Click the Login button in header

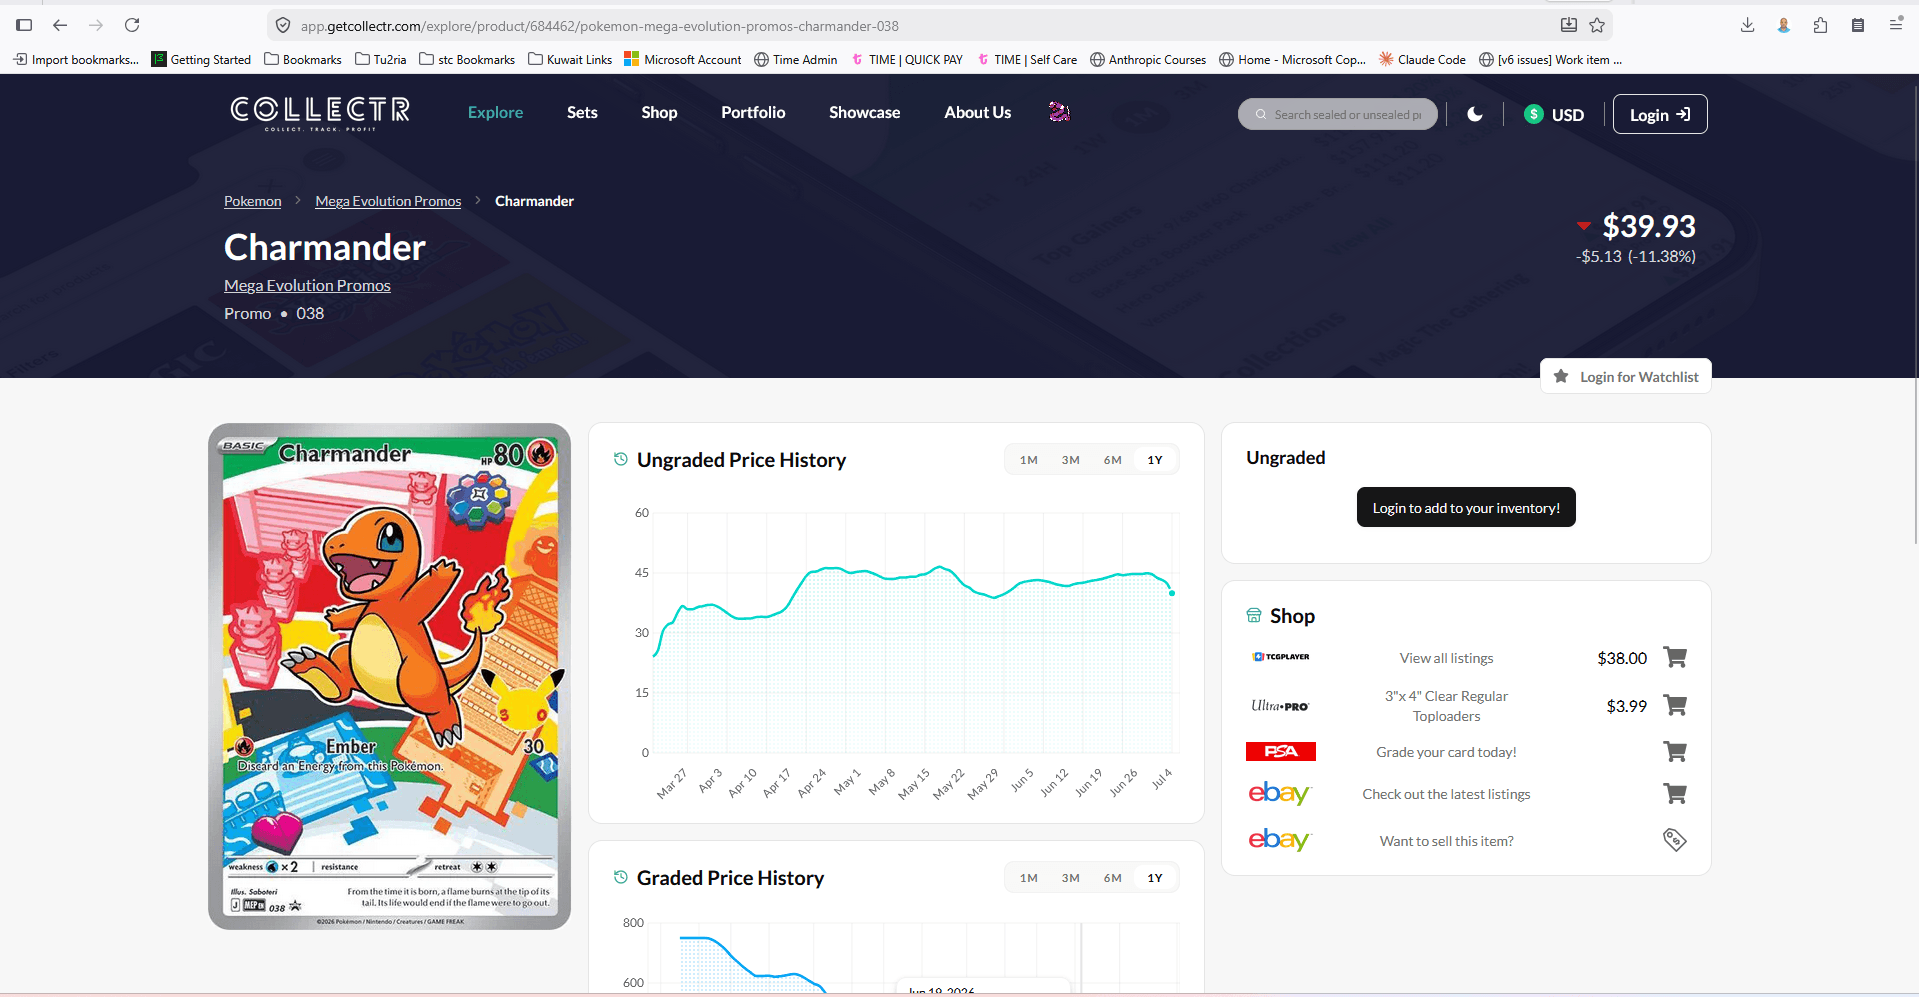[1660, 114]
